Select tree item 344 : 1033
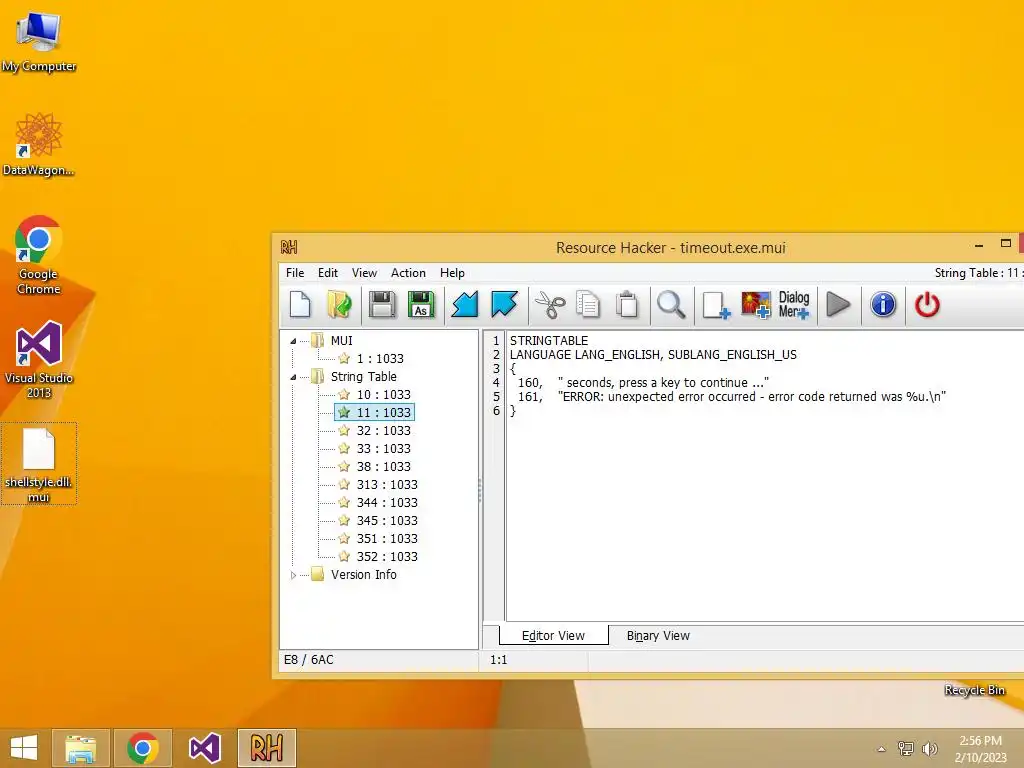 click(x=387, y=502)
